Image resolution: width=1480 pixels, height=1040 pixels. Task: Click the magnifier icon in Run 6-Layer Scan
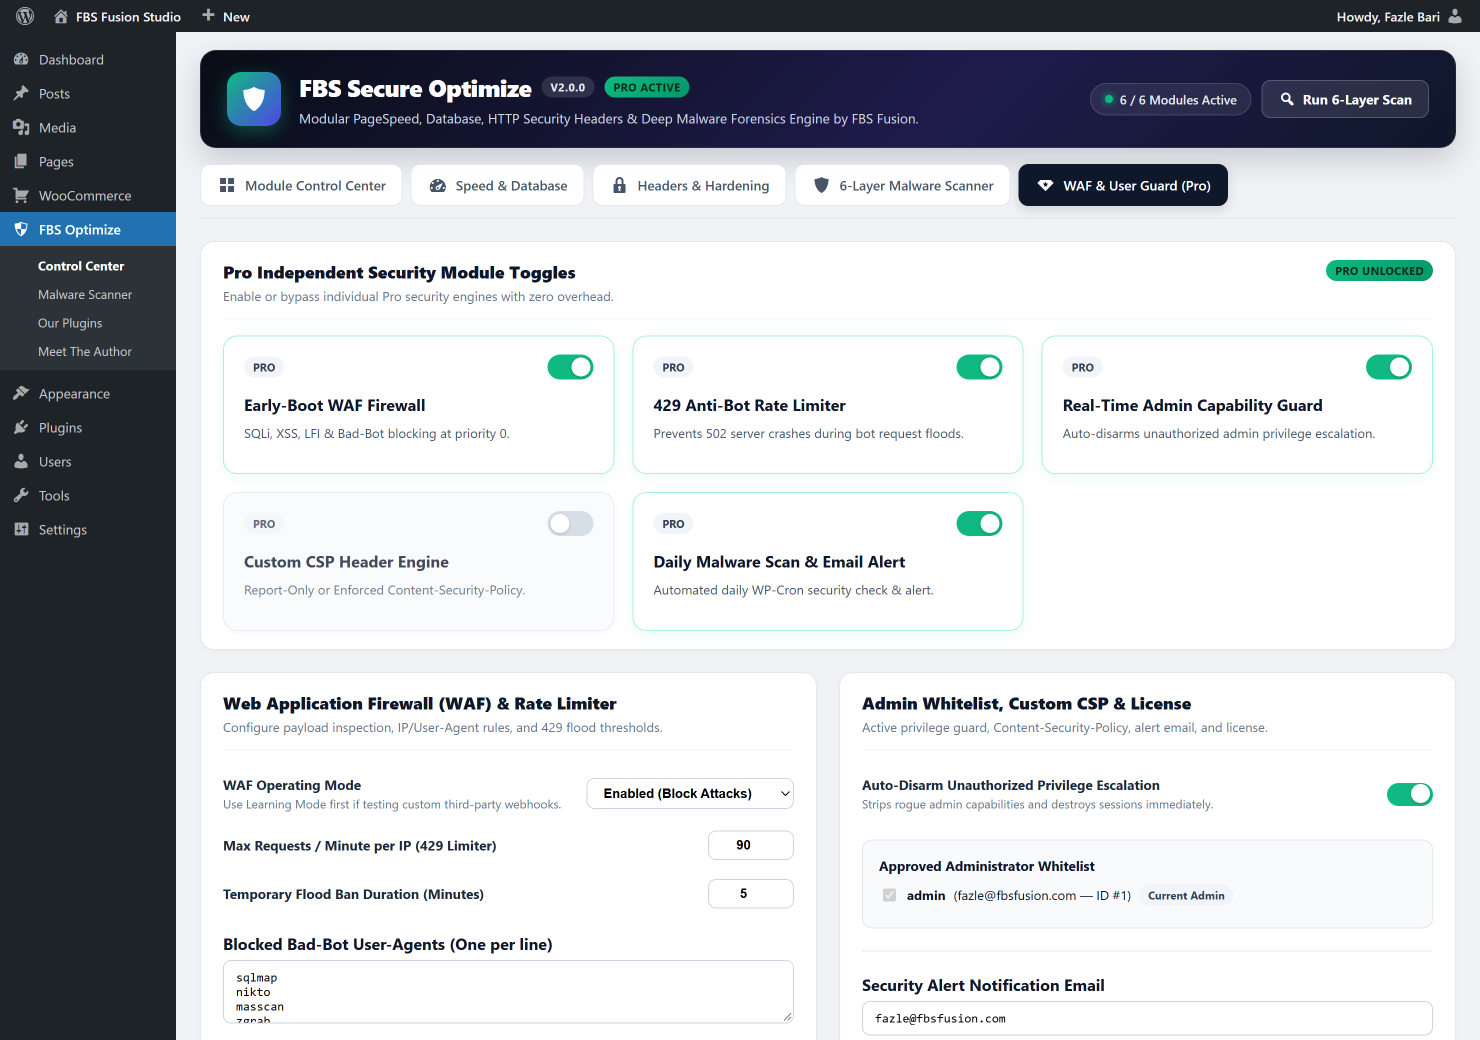1287,99
